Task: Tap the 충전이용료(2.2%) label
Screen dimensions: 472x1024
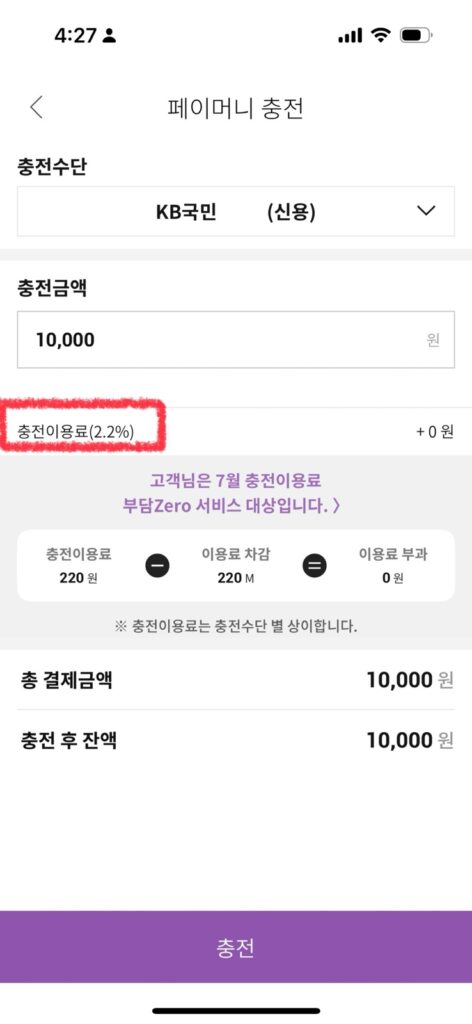Action: point(76,432)
